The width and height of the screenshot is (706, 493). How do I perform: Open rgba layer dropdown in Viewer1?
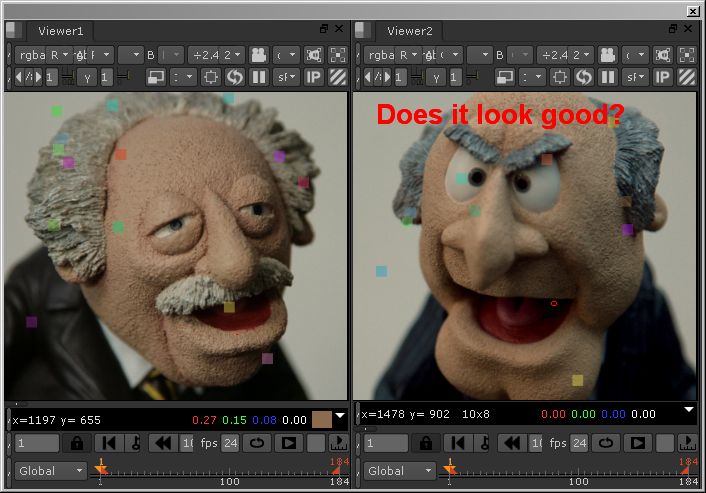pyautogui.click(x=32, y=55)
